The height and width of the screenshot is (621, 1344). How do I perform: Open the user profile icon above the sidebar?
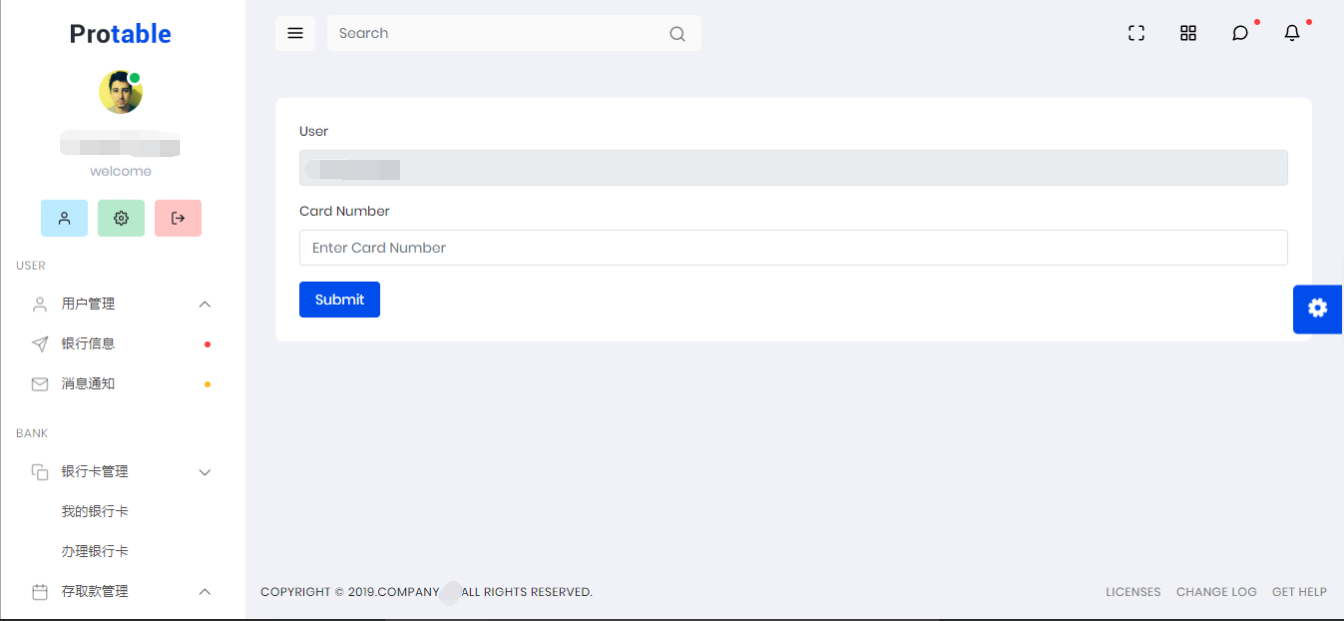(x=64, y=217)
